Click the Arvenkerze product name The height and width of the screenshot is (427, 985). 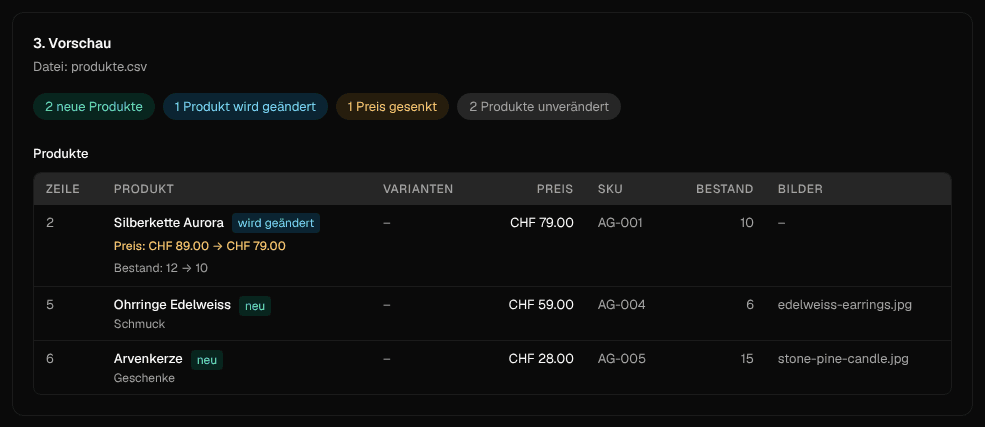148,359
